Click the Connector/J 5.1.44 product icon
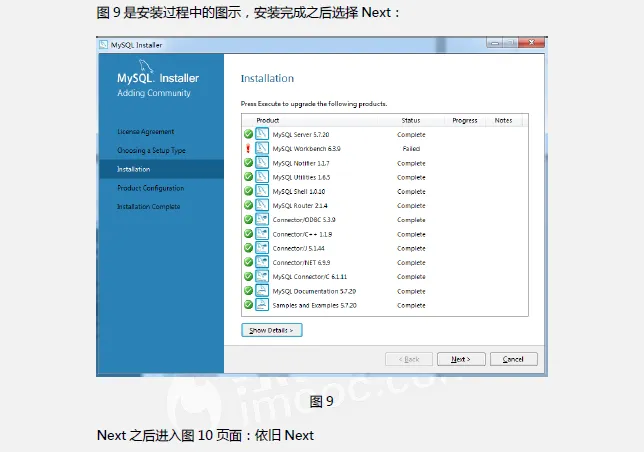 tap(262, 248)
